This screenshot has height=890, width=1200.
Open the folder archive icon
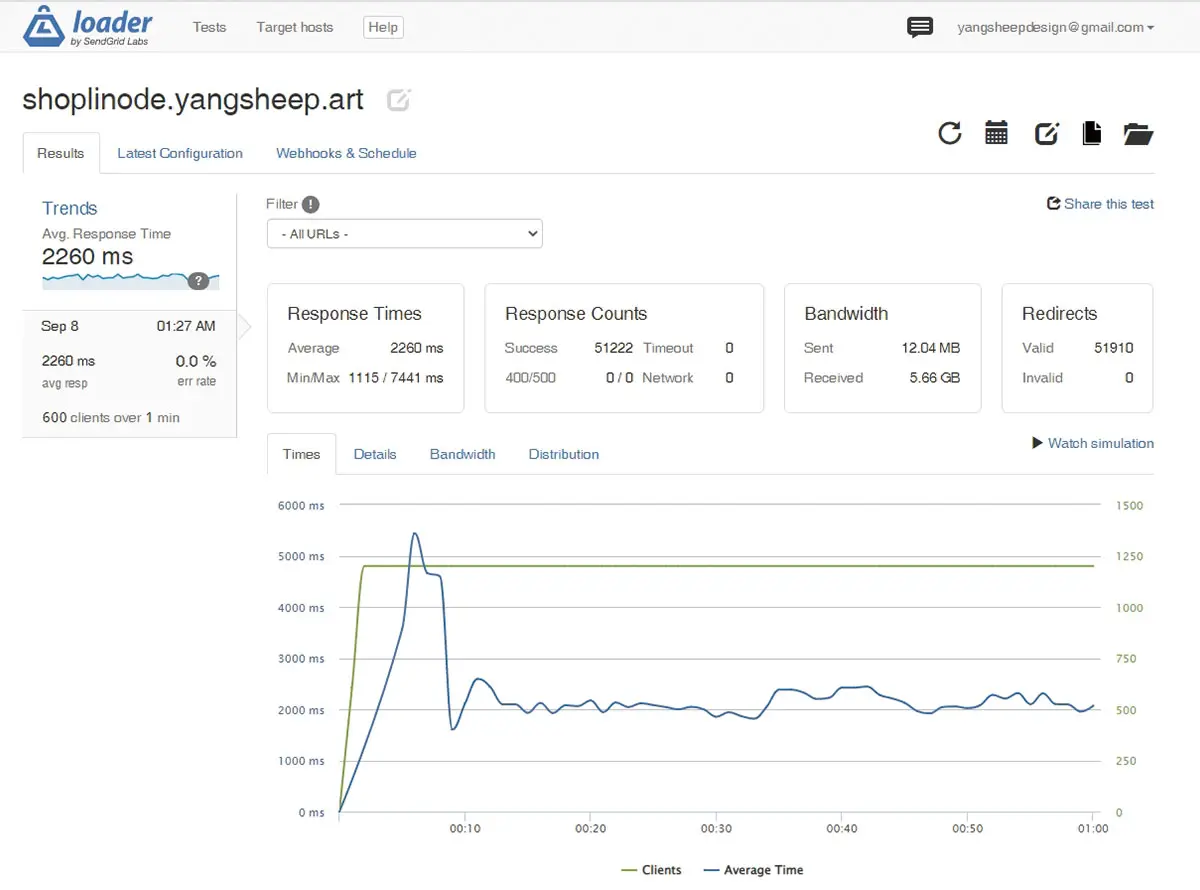[1138, 133]
